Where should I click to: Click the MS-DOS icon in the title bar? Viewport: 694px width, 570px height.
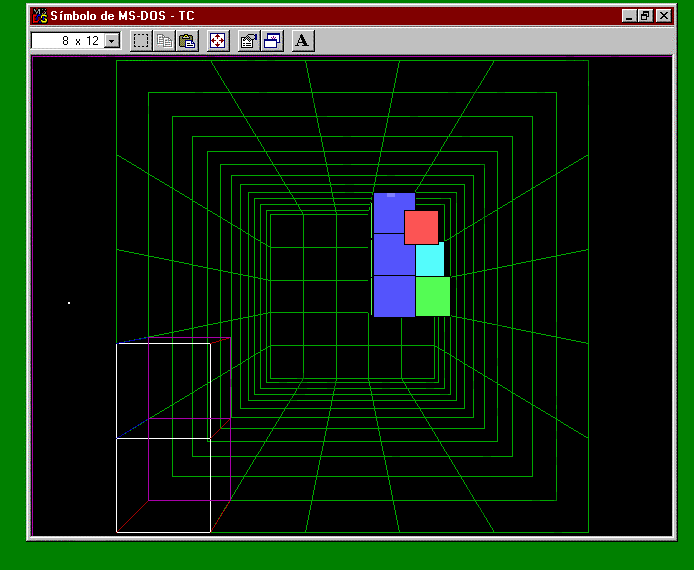pos(40,16)
